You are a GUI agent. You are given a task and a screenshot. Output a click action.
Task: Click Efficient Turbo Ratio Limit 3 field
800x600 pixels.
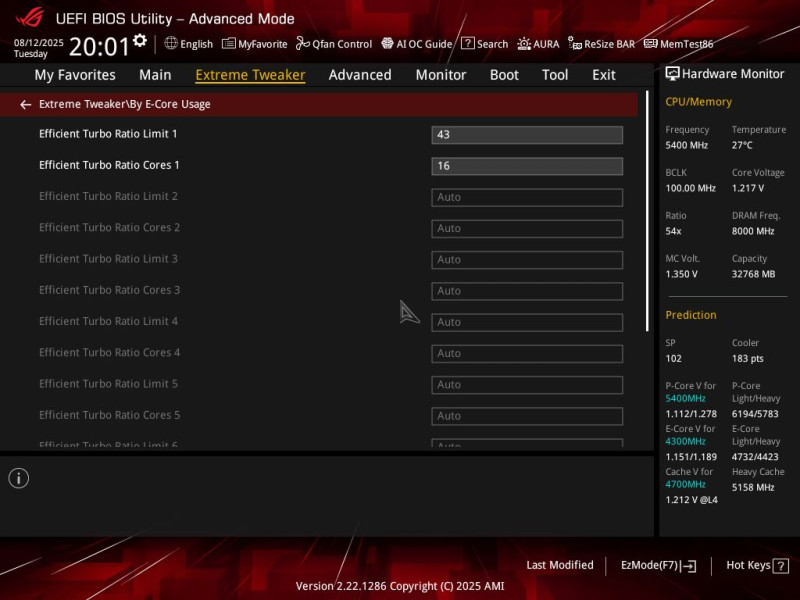pos(527,260)
